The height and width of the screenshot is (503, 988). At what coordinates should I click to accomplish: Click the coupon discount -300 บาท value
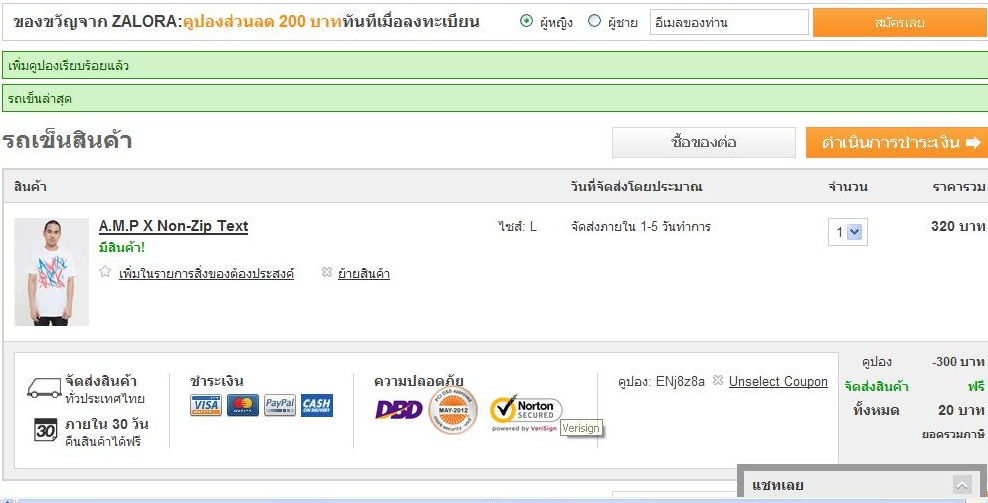pyautogui.click(x=958, y=362)
